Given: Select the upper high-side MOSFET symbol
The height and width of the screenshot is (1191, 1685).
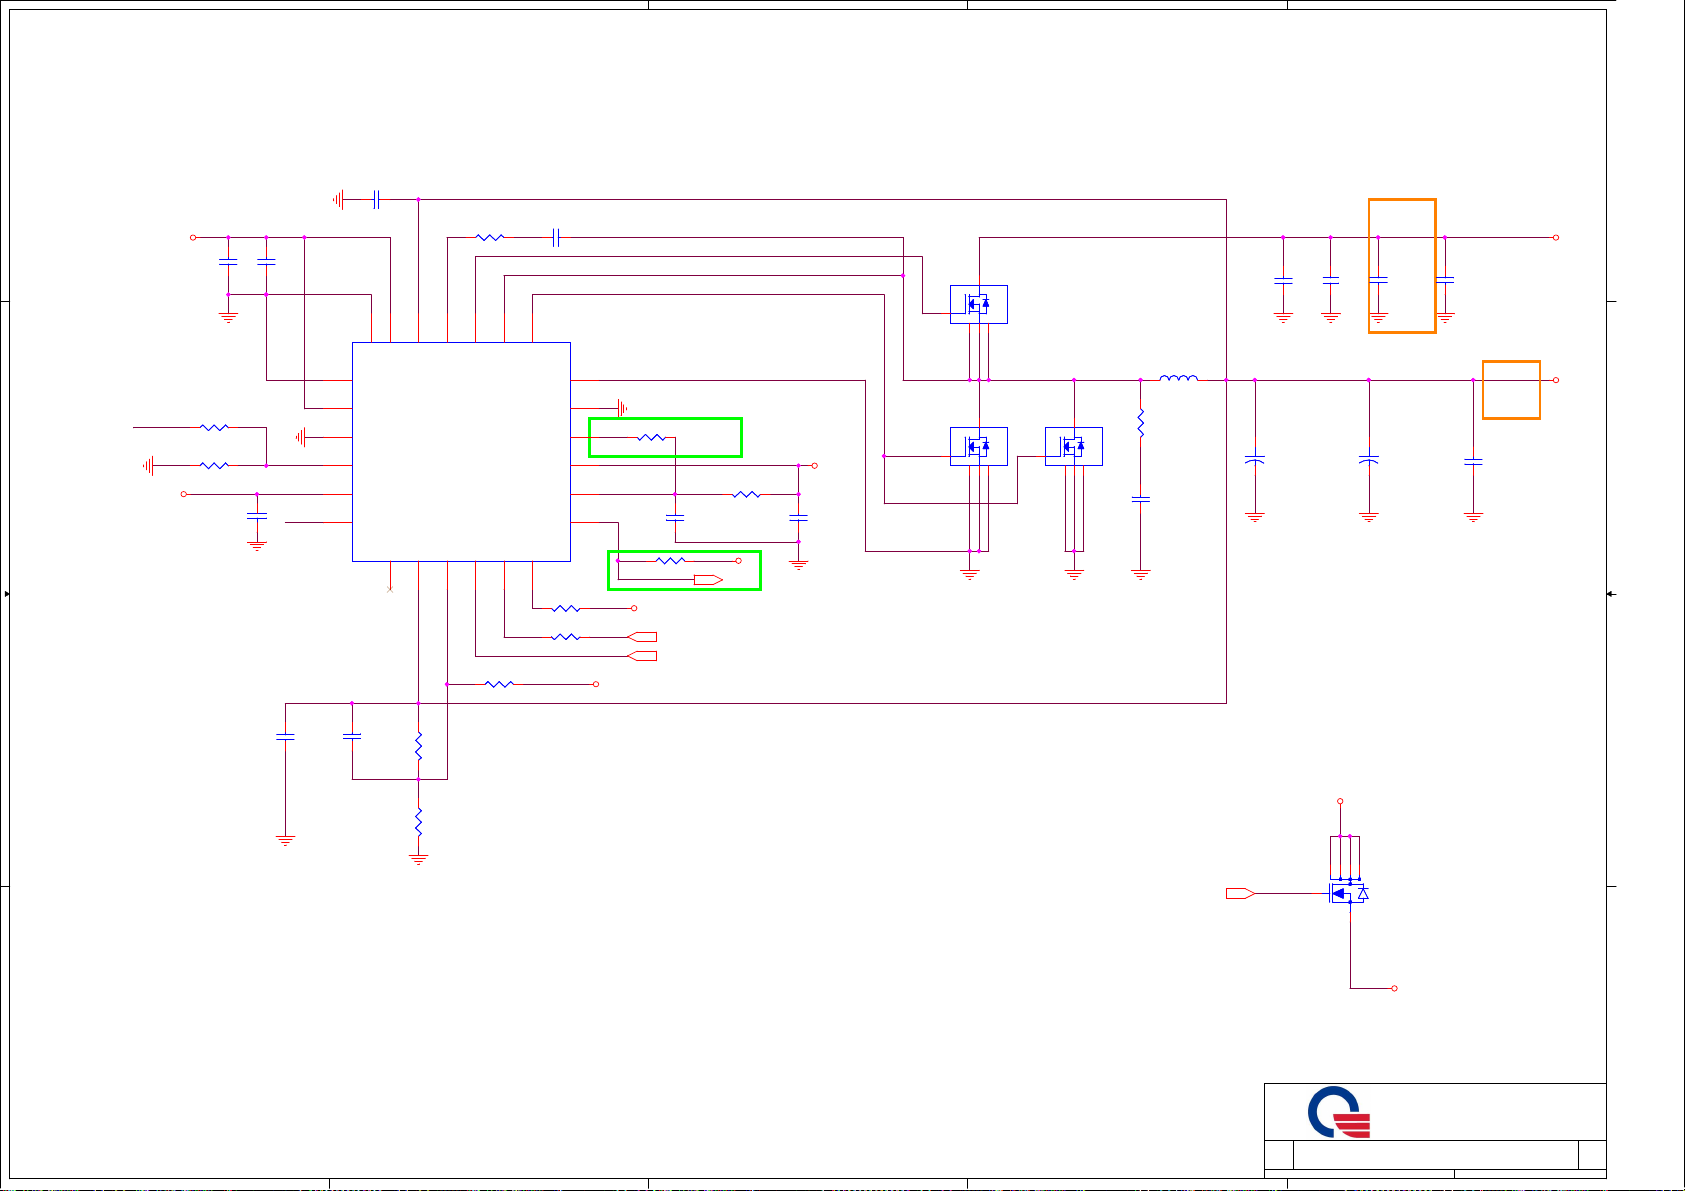Looking at the screenshot, I should coord(978,304).
